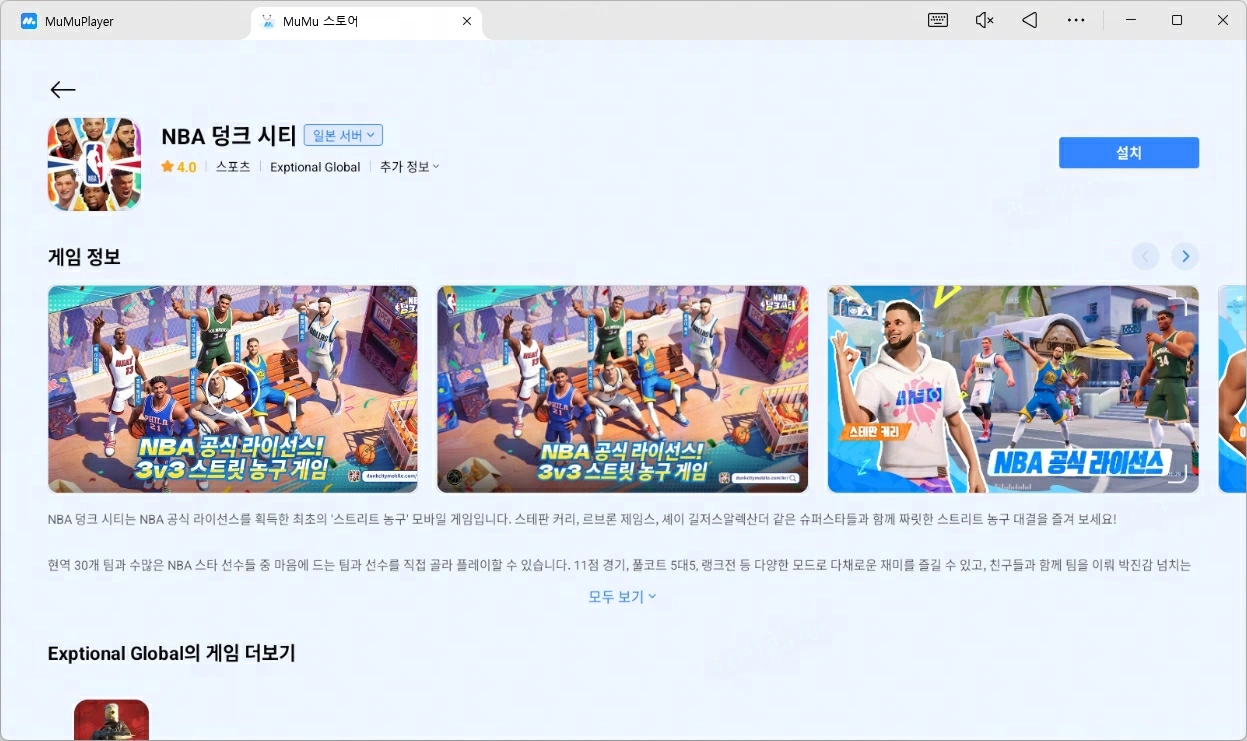Viewport: 1247px width, 741px height.
Task: Click the 게임 정보 heading
Action: pos(84,257)
